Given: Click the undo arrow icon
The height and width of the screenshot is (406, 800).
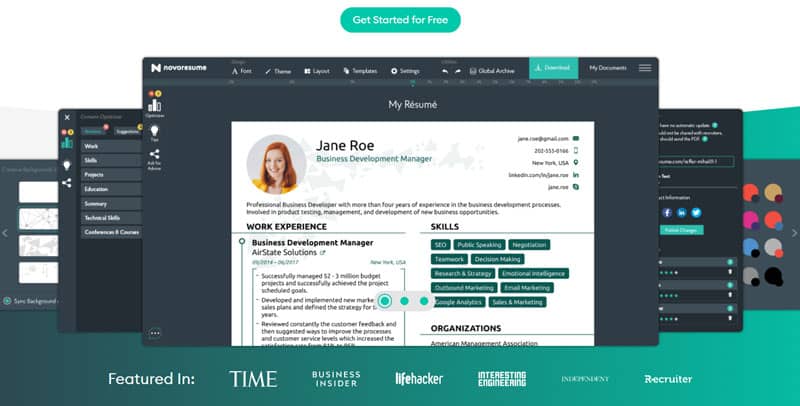Looking at the screenshot, I should click(x=445, y=71).
